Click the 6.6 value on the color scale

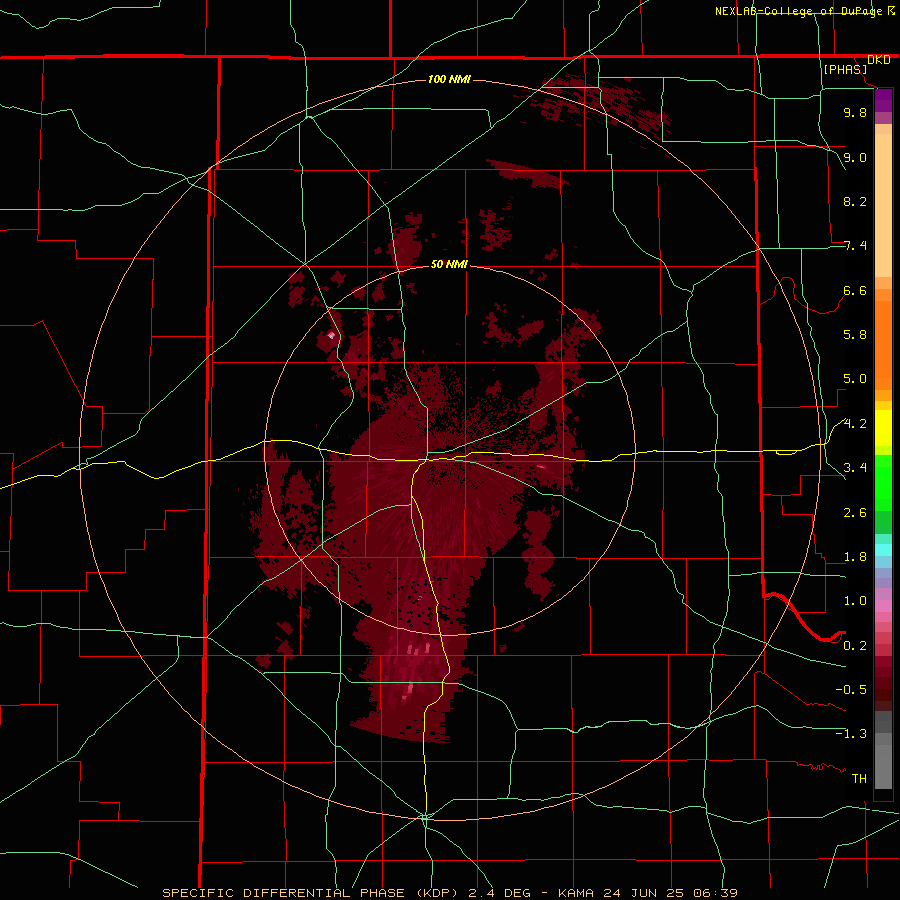[855, 290]
